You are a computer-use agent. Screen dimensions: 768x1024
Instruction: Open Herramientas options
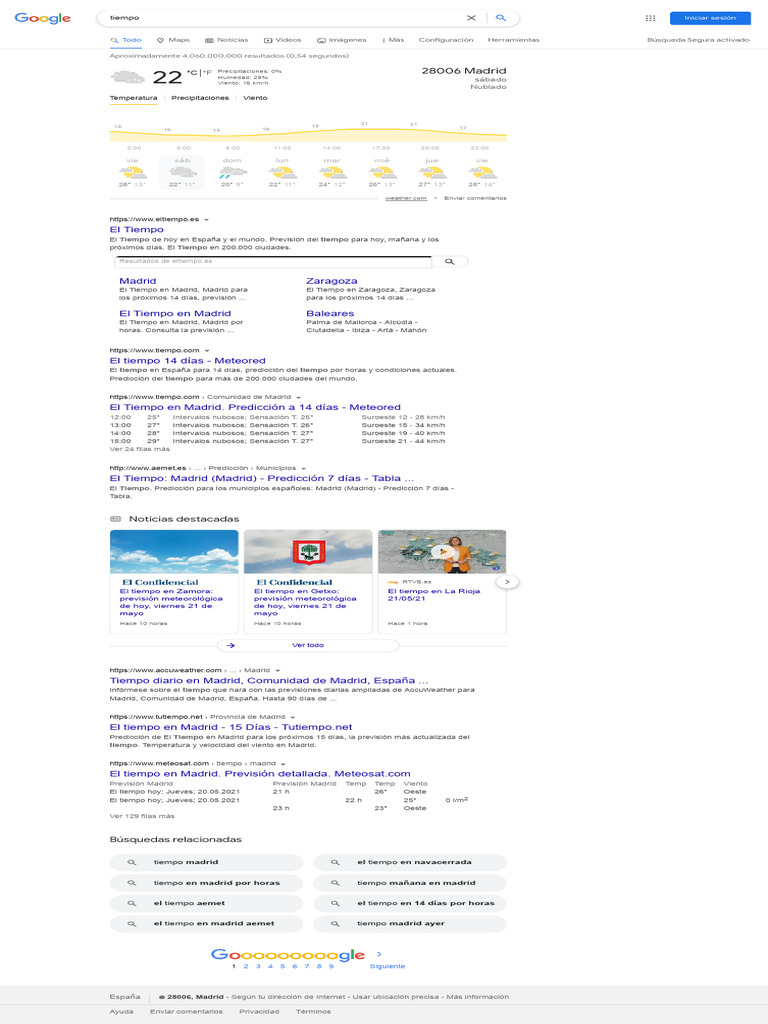point(514,40)
